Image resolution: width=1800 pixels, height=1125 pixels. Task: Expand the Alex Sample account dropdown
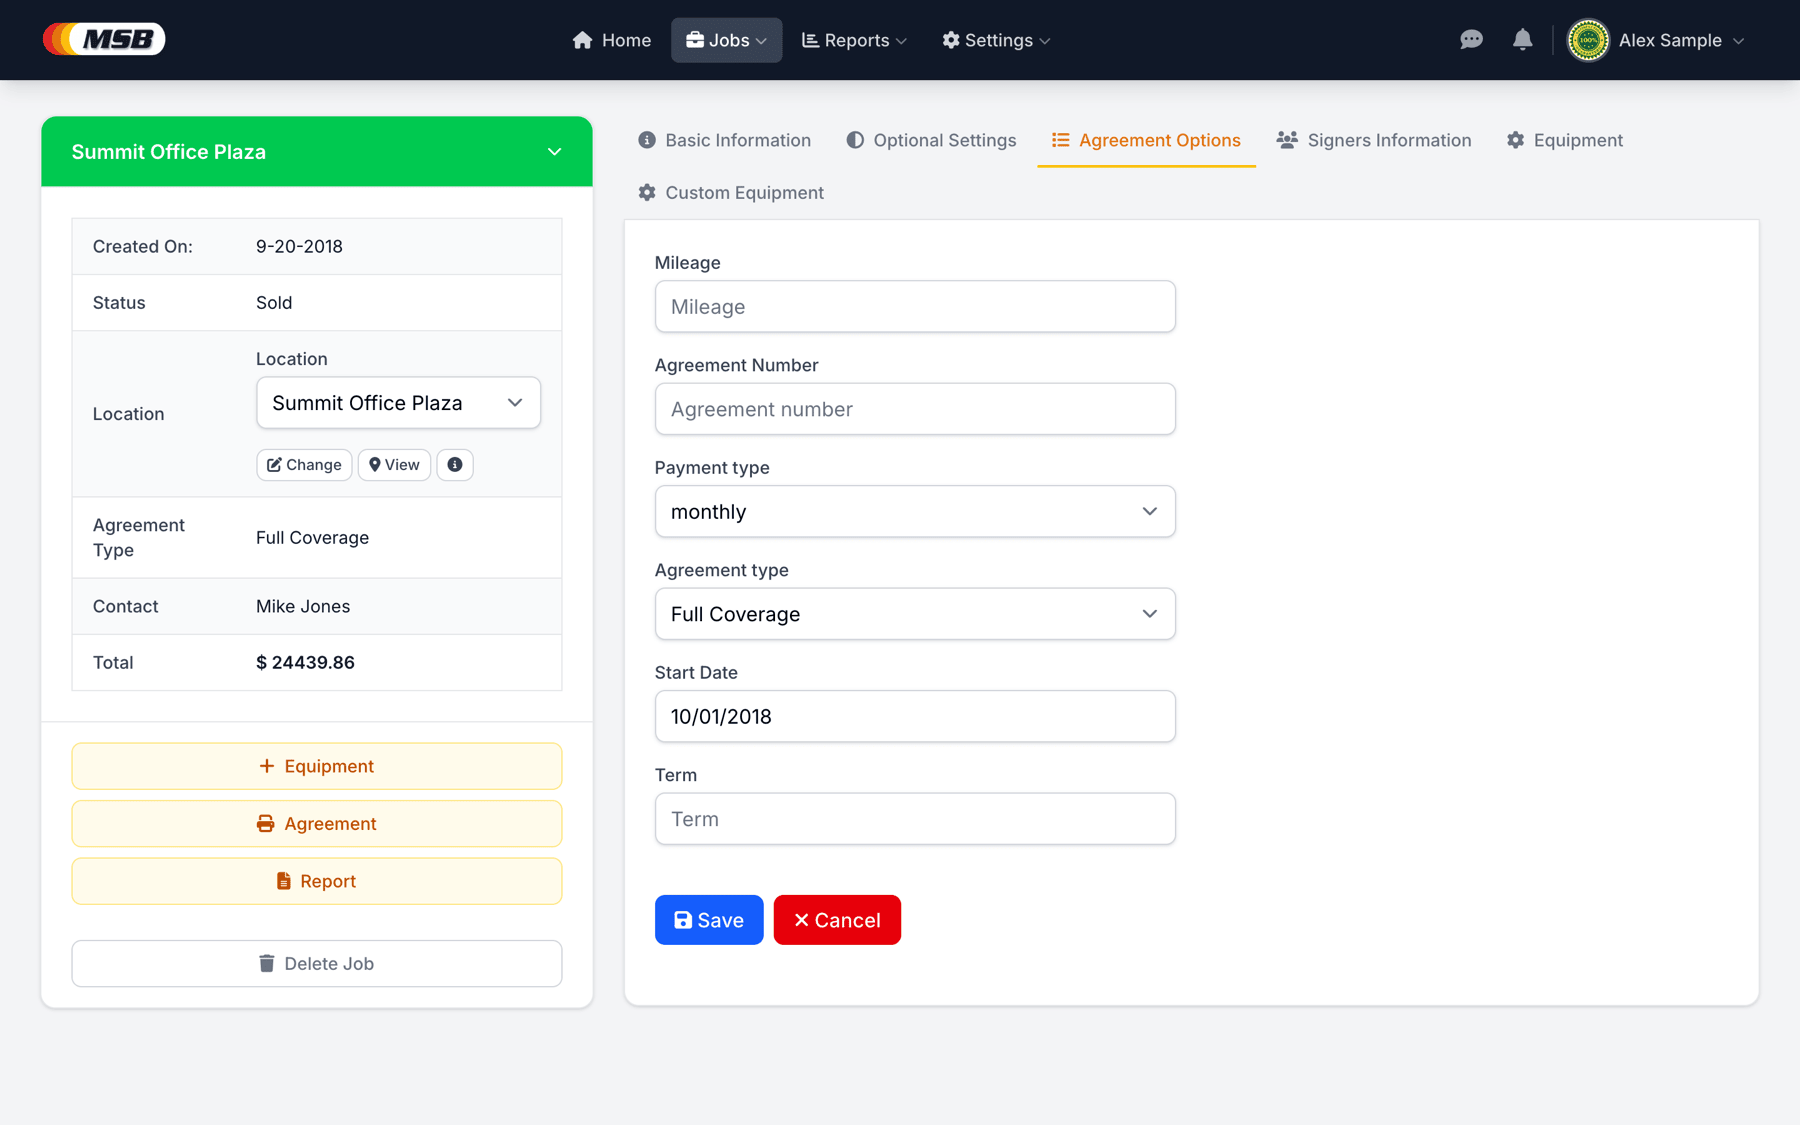(x=1681, y=40)
